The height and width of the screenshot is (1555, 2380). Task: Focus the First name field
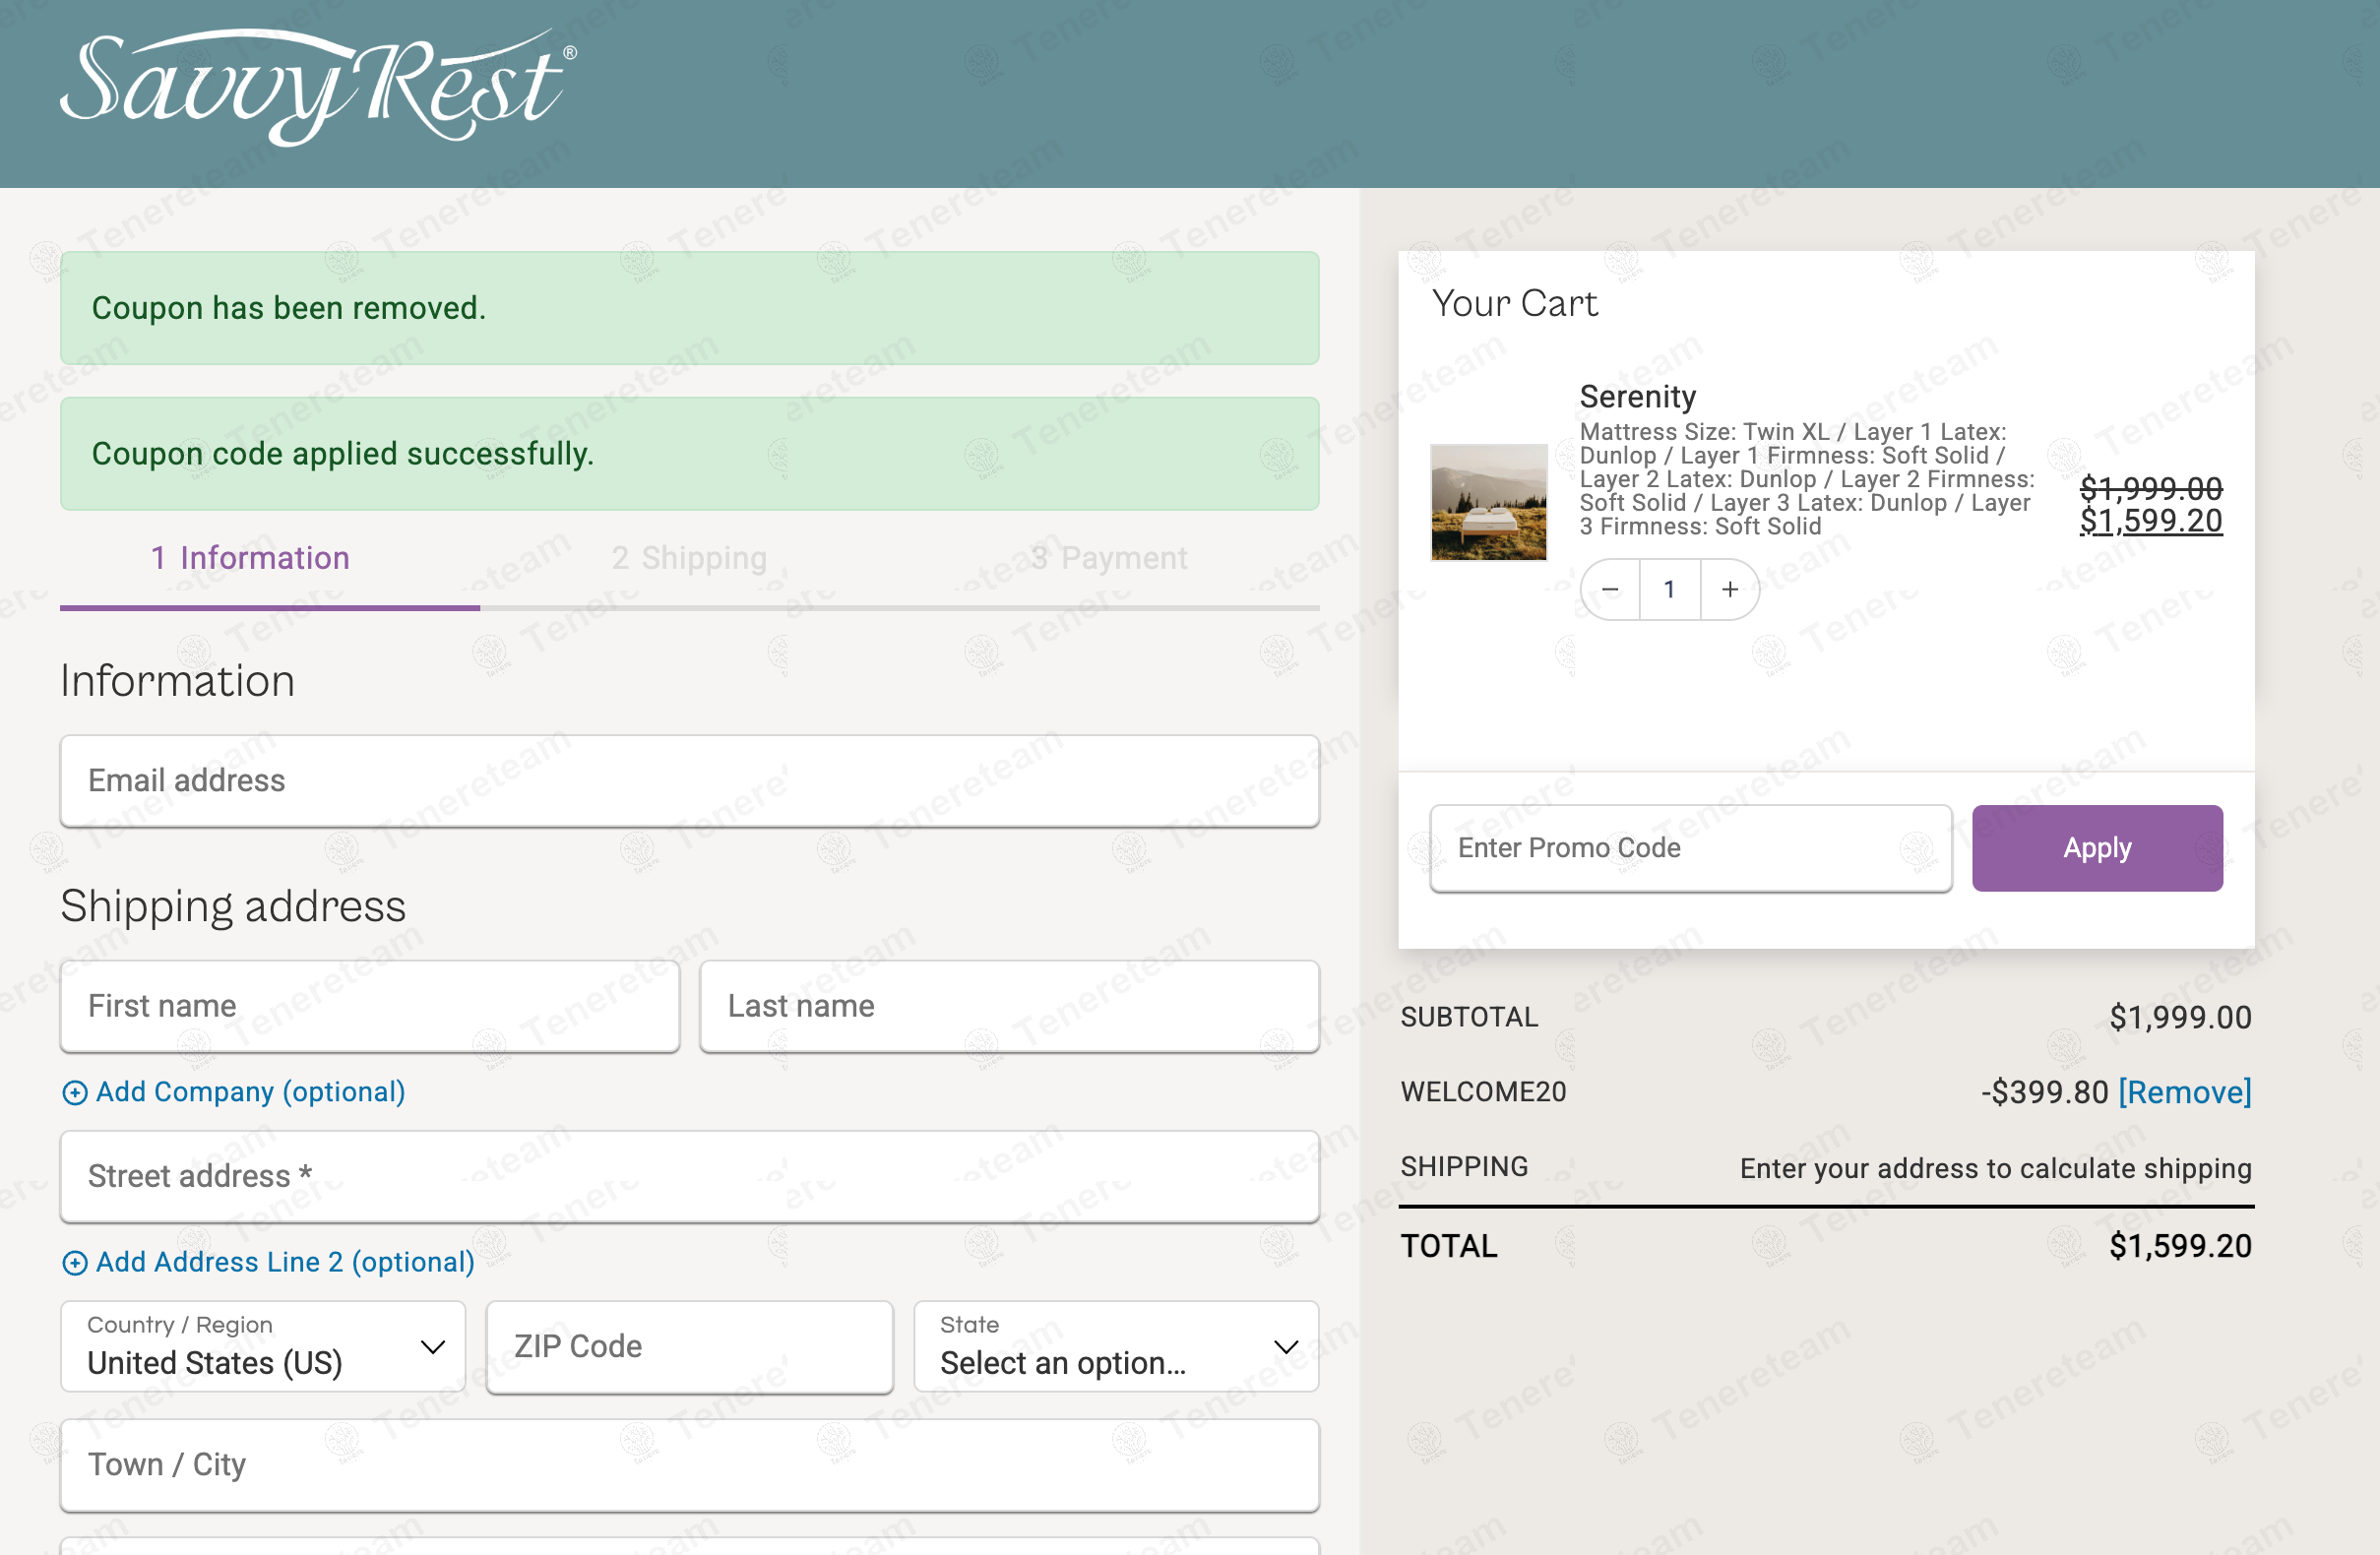coord(369,1006)
